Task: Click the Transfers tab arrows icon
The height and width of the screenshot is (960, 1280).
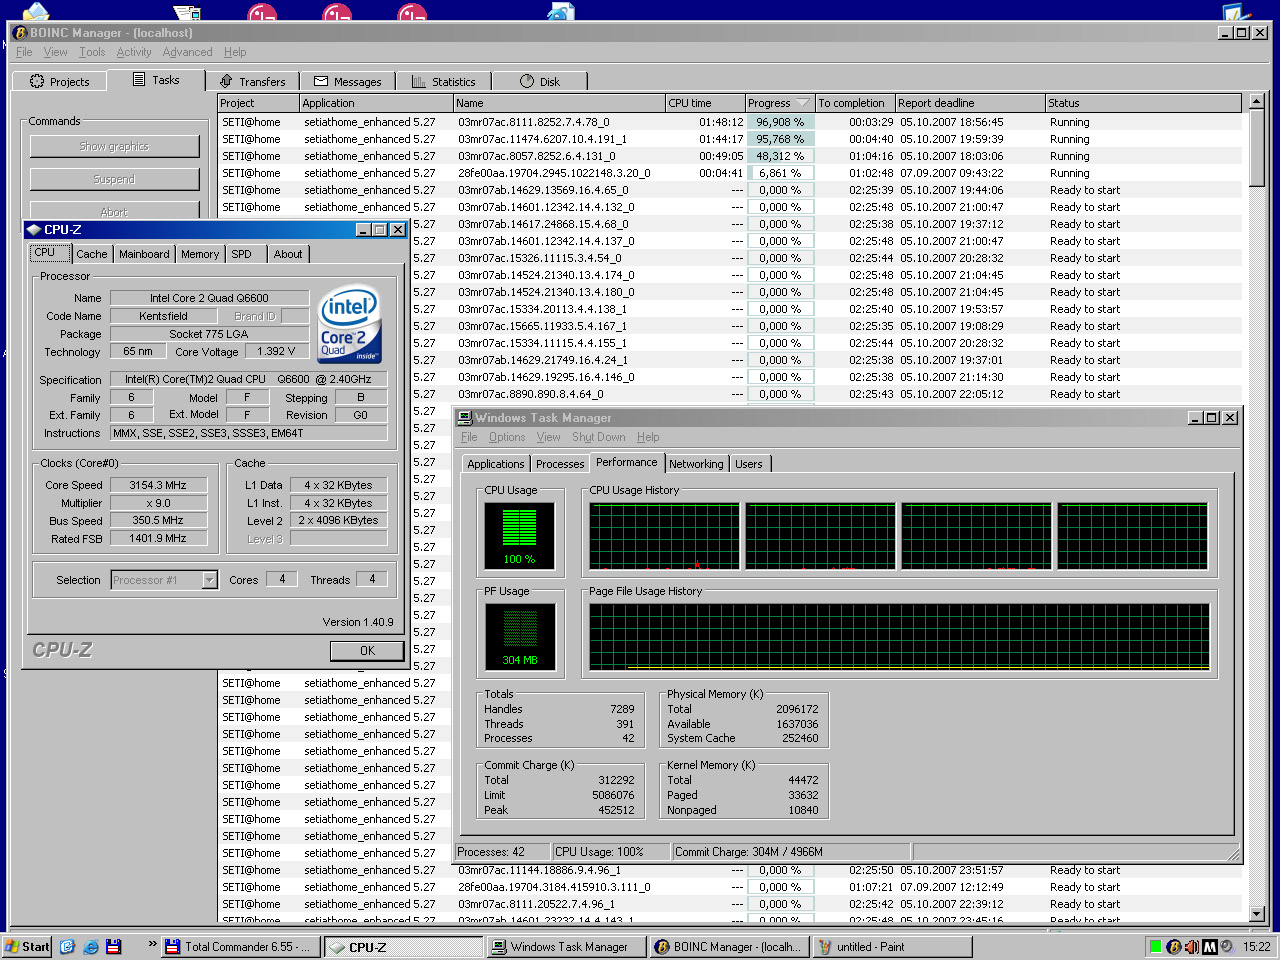Action: (226, 81)
